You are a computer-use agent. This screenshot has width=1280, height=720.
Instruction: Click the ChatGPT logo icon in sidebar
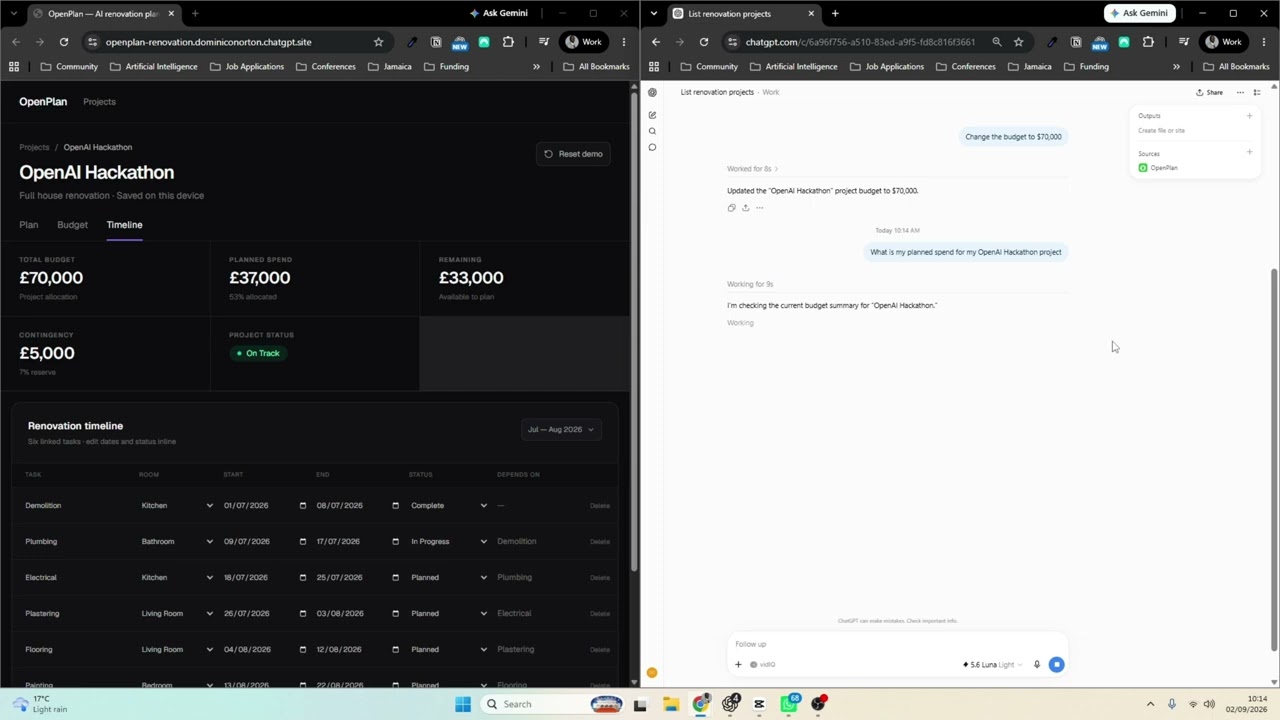(x=652, y=92)
